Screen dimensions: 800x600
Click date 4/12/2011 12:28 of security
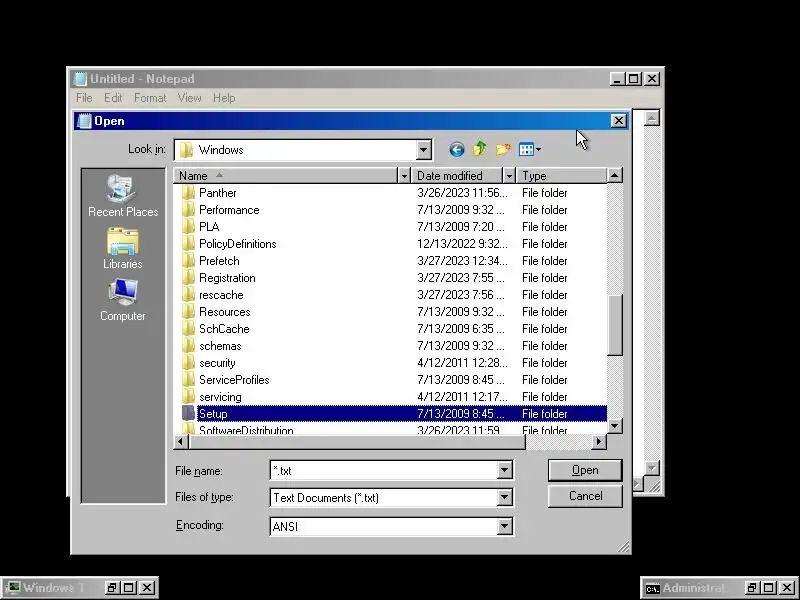click(x=462, y=363)
